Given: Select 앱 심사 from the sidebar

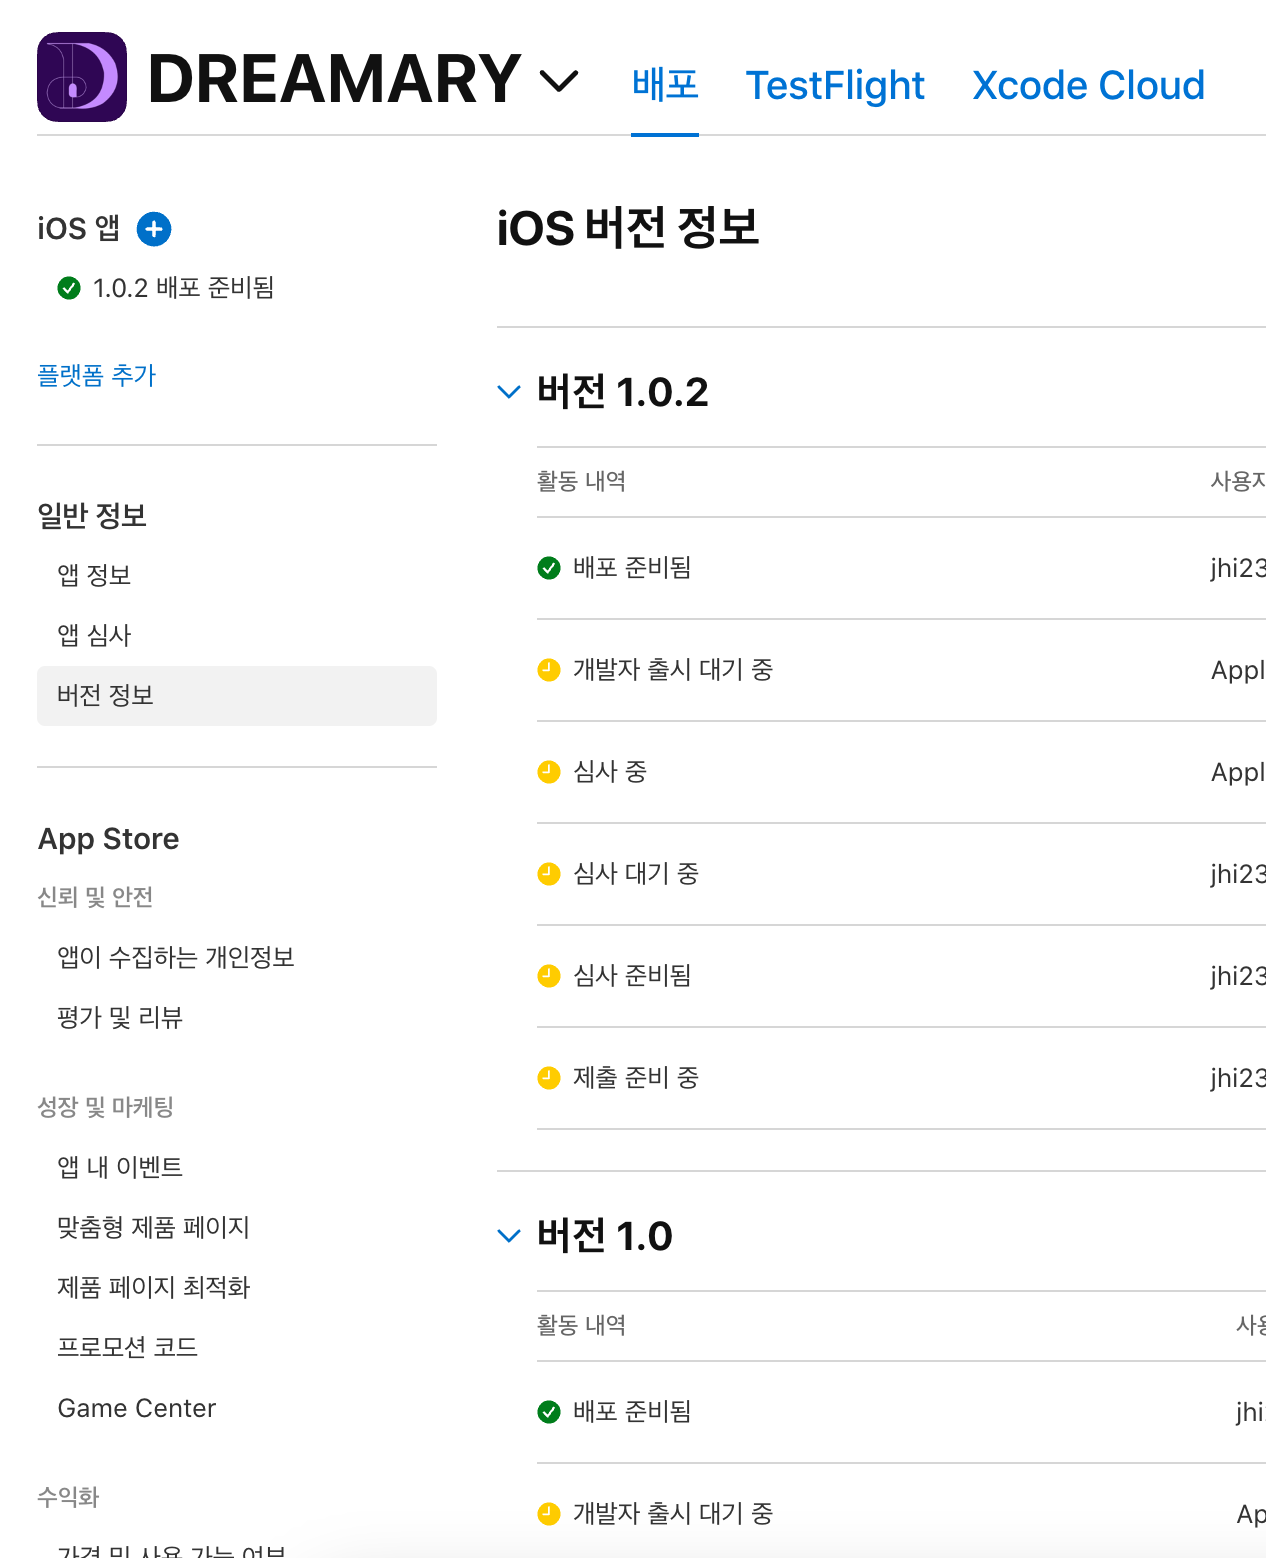Looking at the screenshot, I should (x=94, y=635).
